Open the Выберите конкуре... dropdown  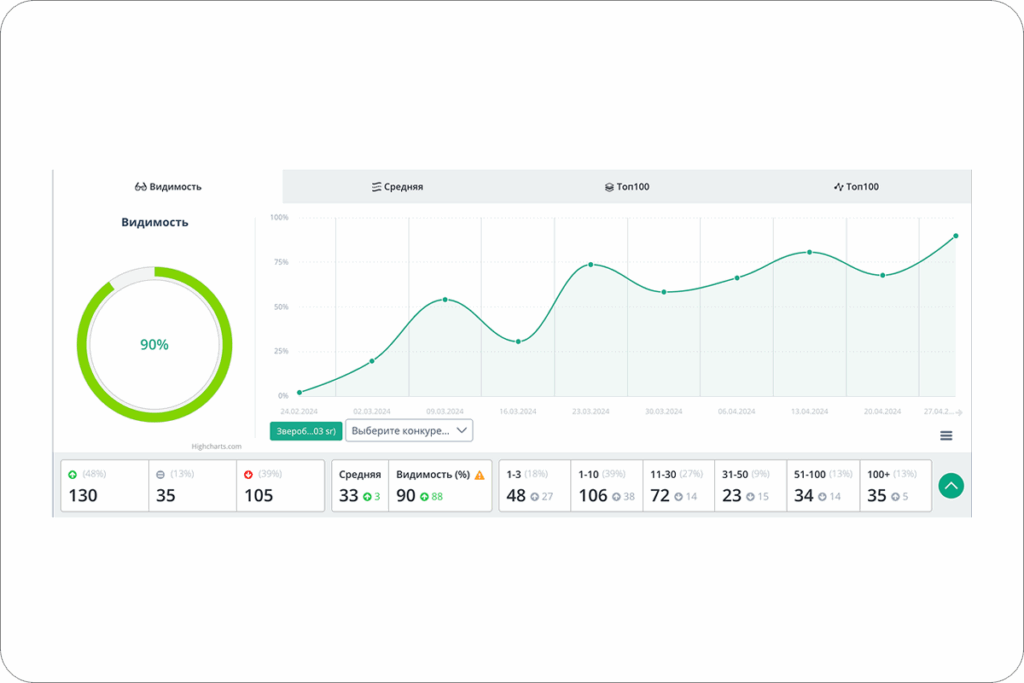pyautogui.click(x=409, y=430)
